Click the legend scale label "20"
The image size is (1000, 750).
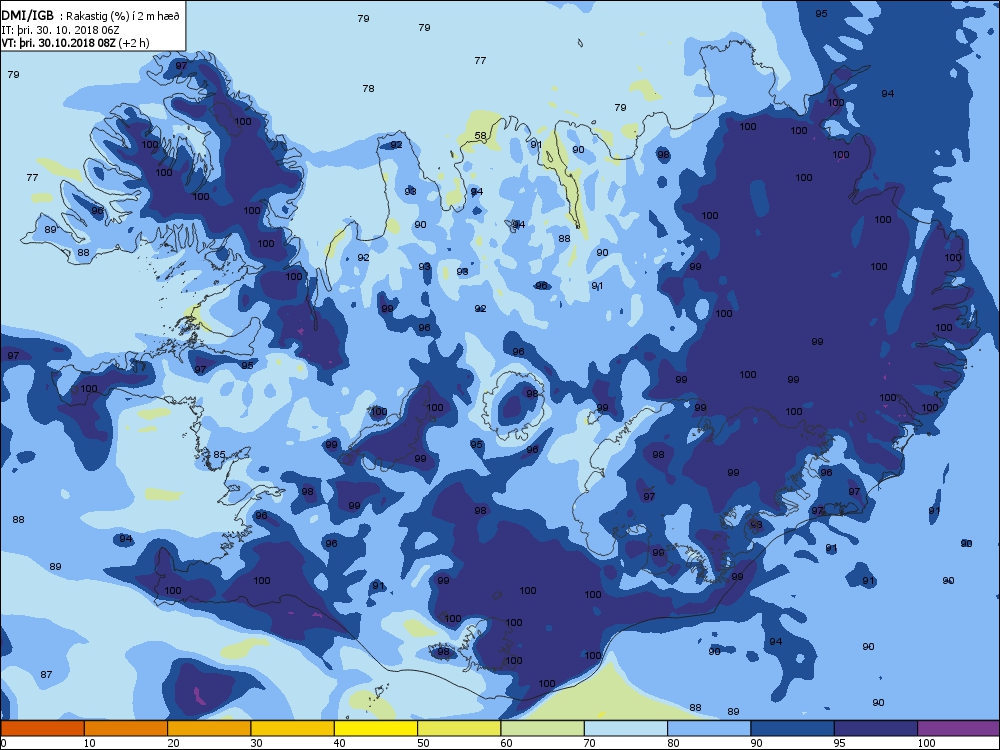point(173,742)
